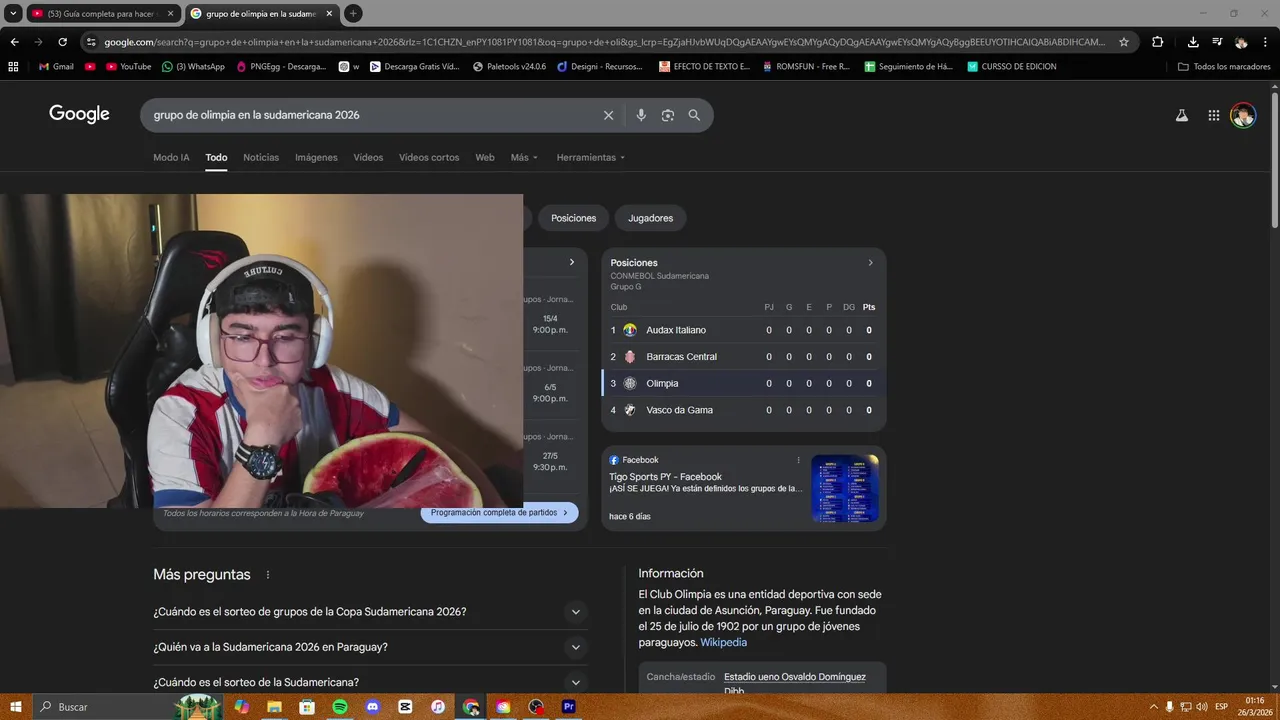Open the Herramientas dropdown
The image size is (1280, 720).
591,157
